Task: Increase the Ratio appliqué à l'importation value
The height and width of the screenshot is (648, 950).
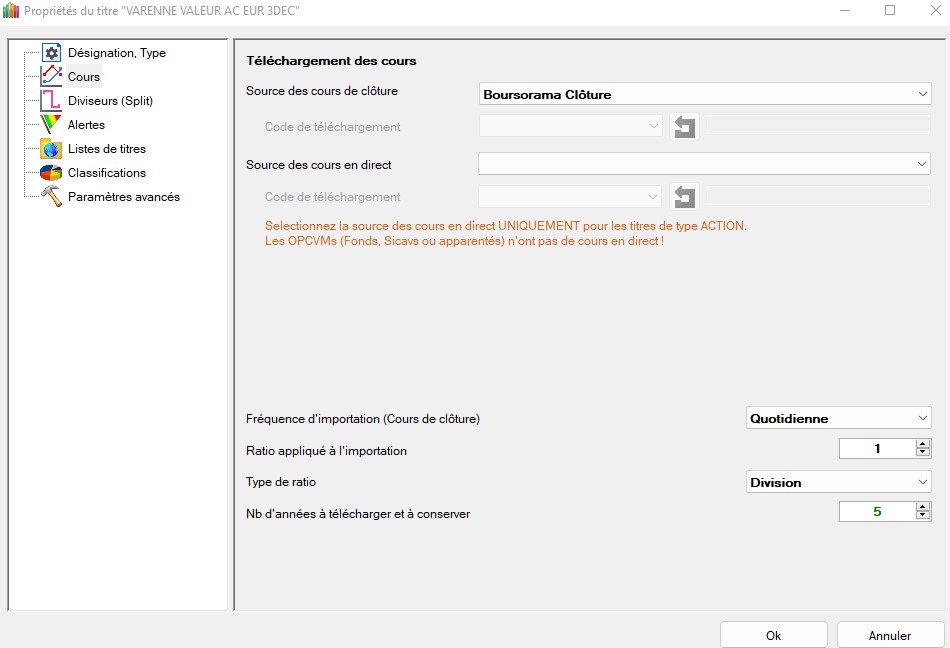Action: tap(922, 445)
